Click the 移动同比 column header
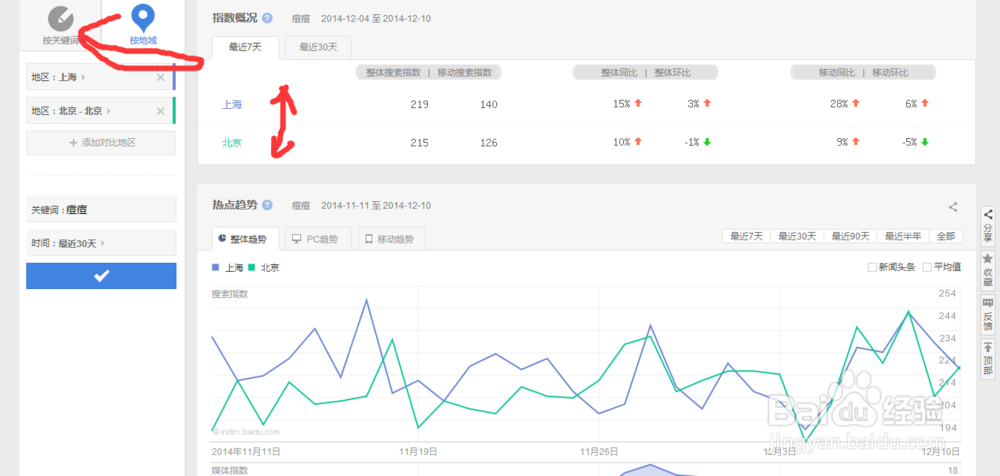The height and width of the screenshot is (476, 1000). [x=837, y=72]
